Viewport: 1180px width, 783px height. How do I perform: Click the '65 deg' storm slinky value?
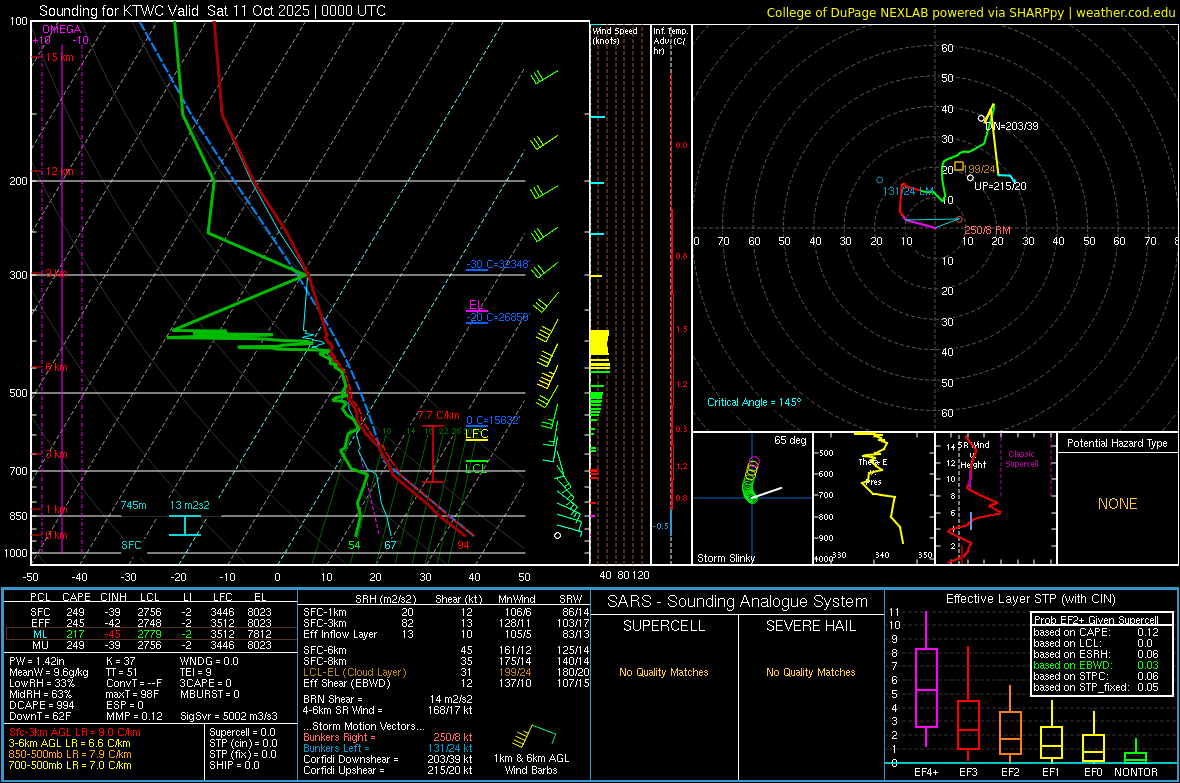(790, 440)
